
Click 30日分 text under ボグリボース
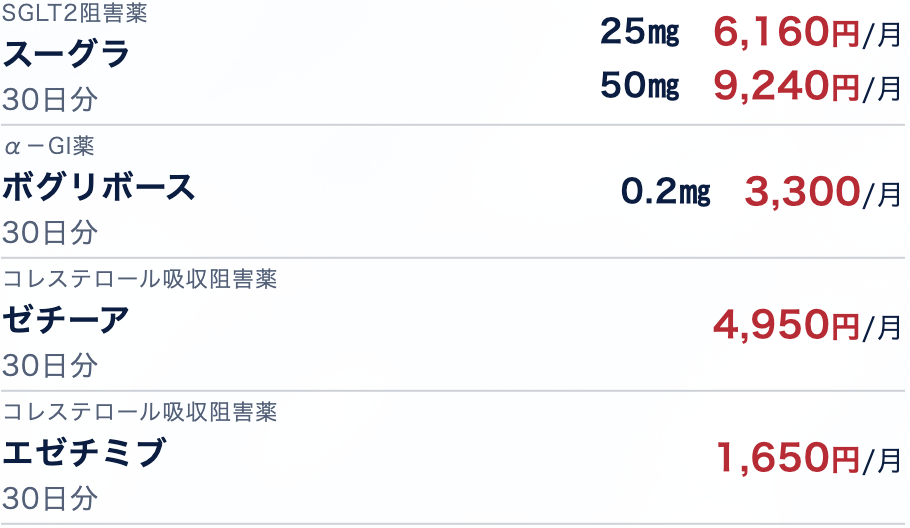[x=50, y=233]
